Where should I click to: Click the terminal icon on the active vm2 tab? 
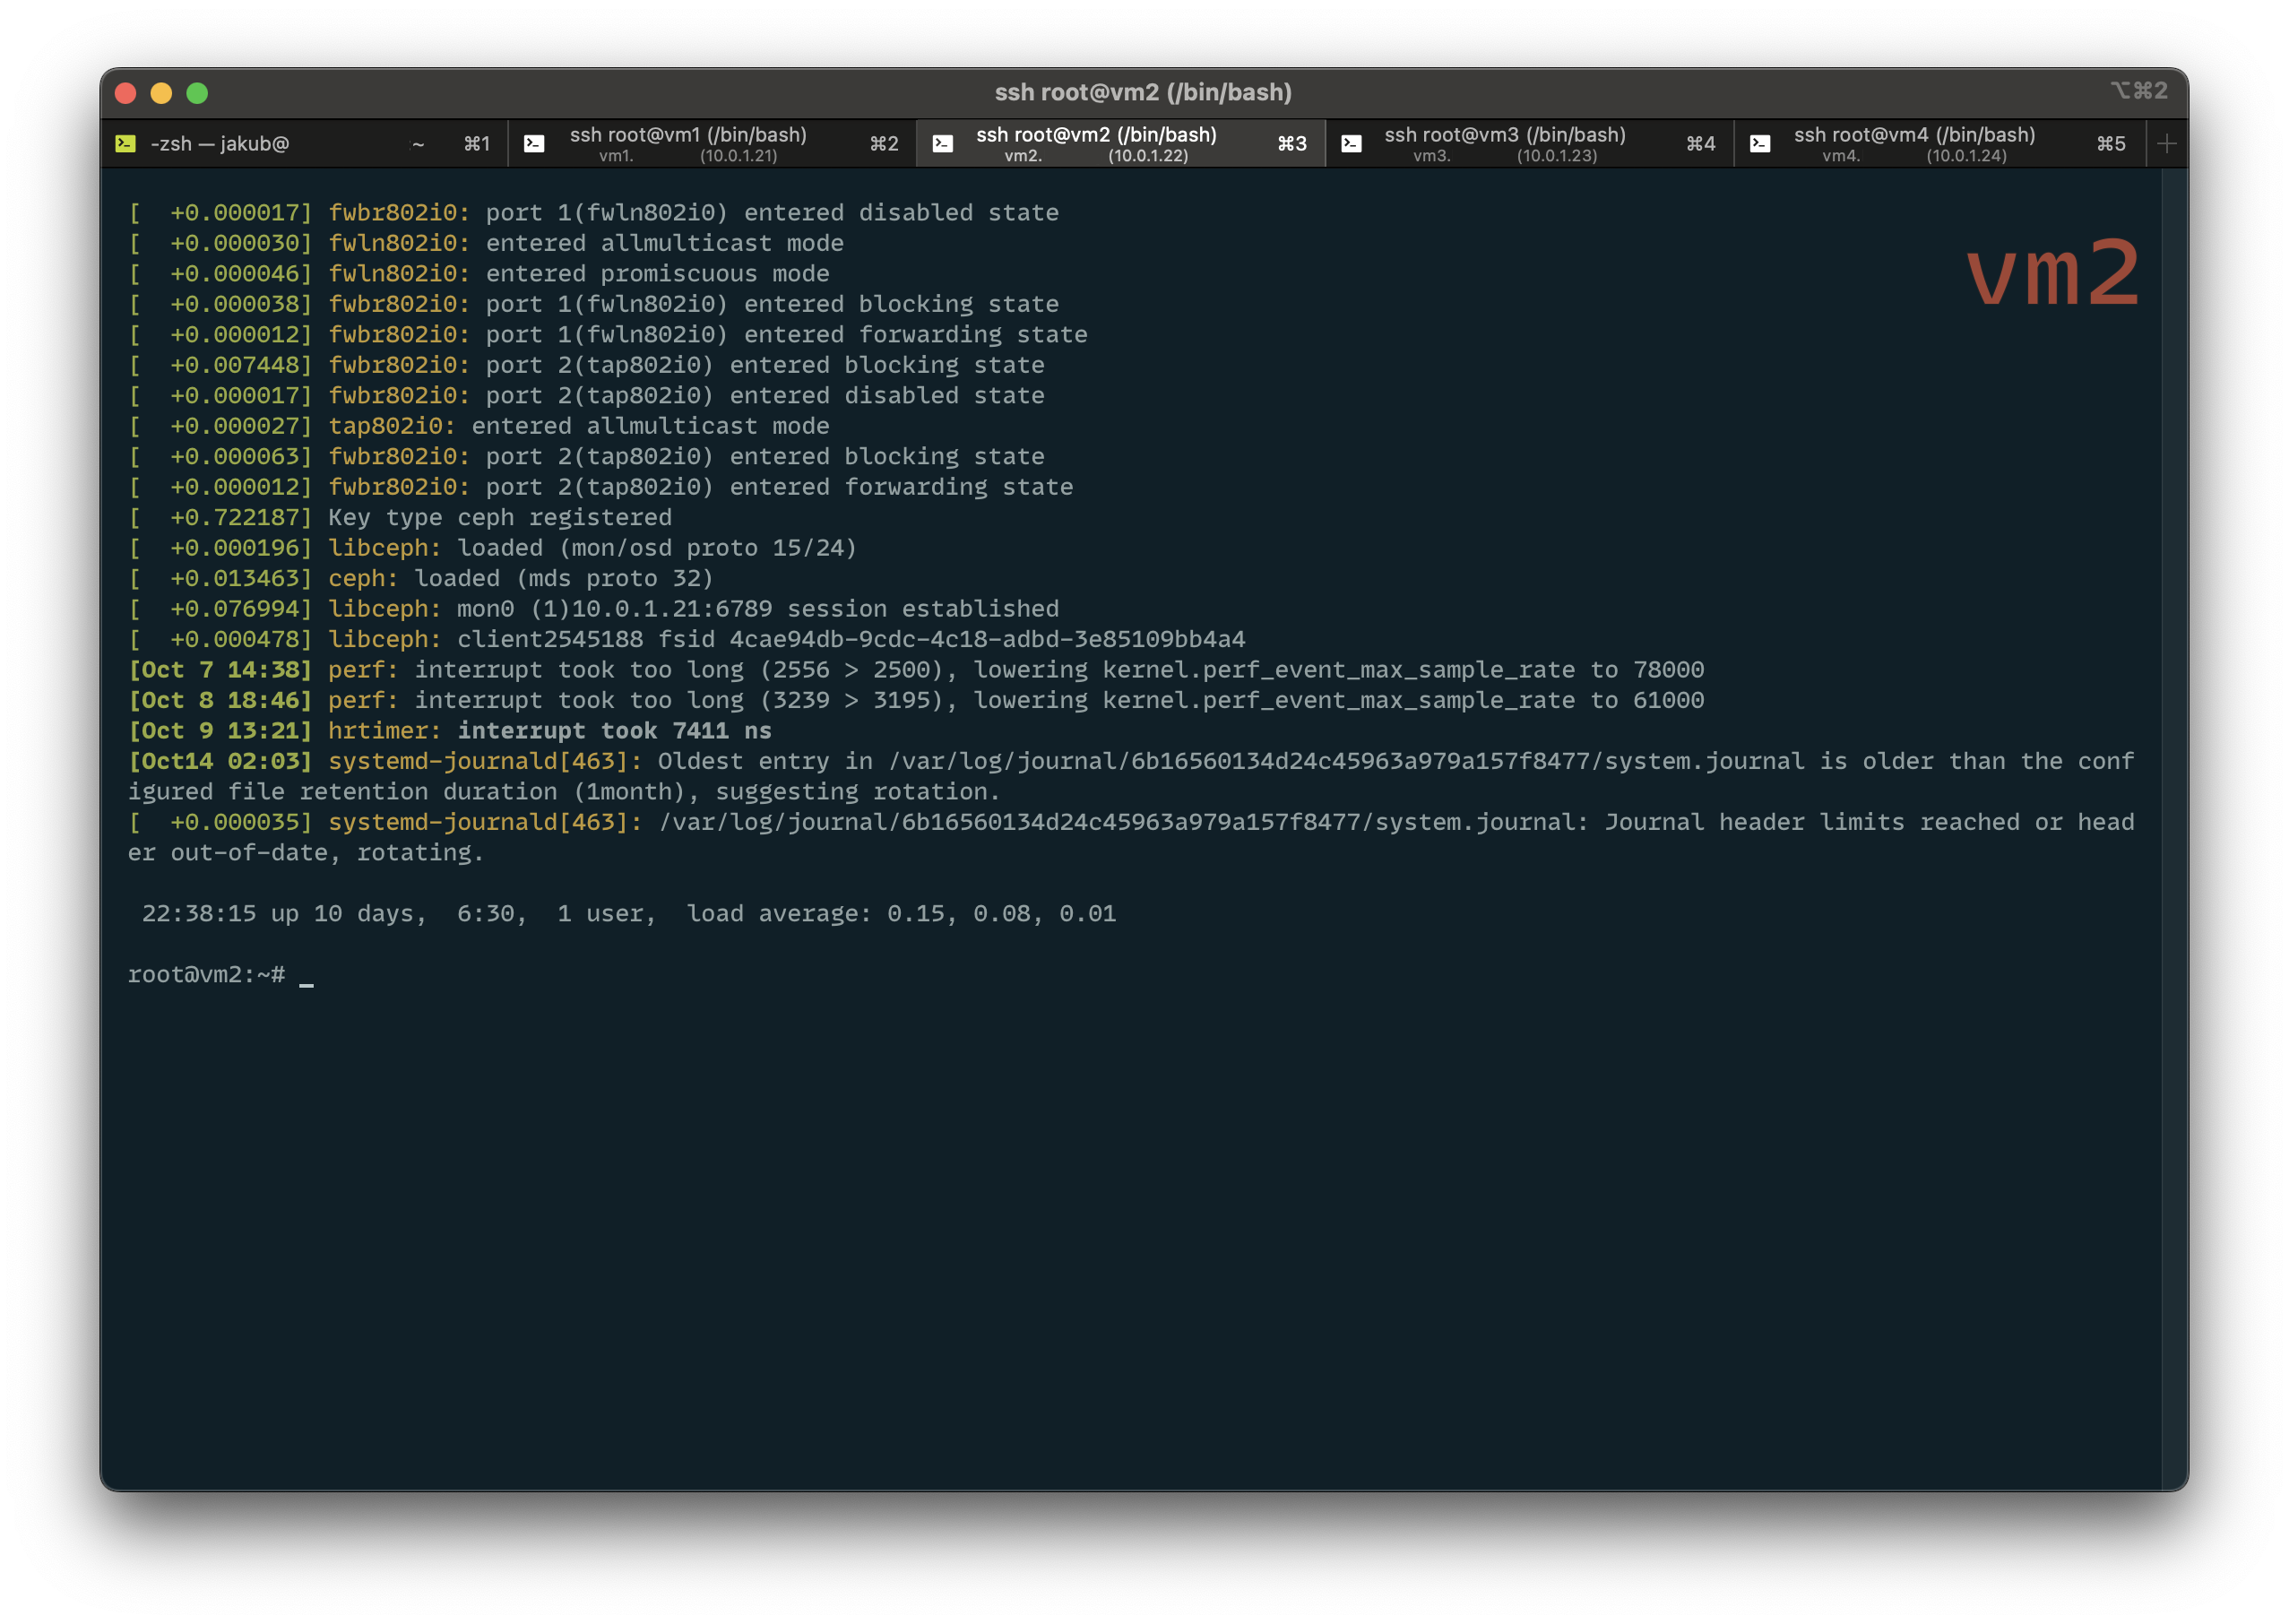click(x=941, y=143)
